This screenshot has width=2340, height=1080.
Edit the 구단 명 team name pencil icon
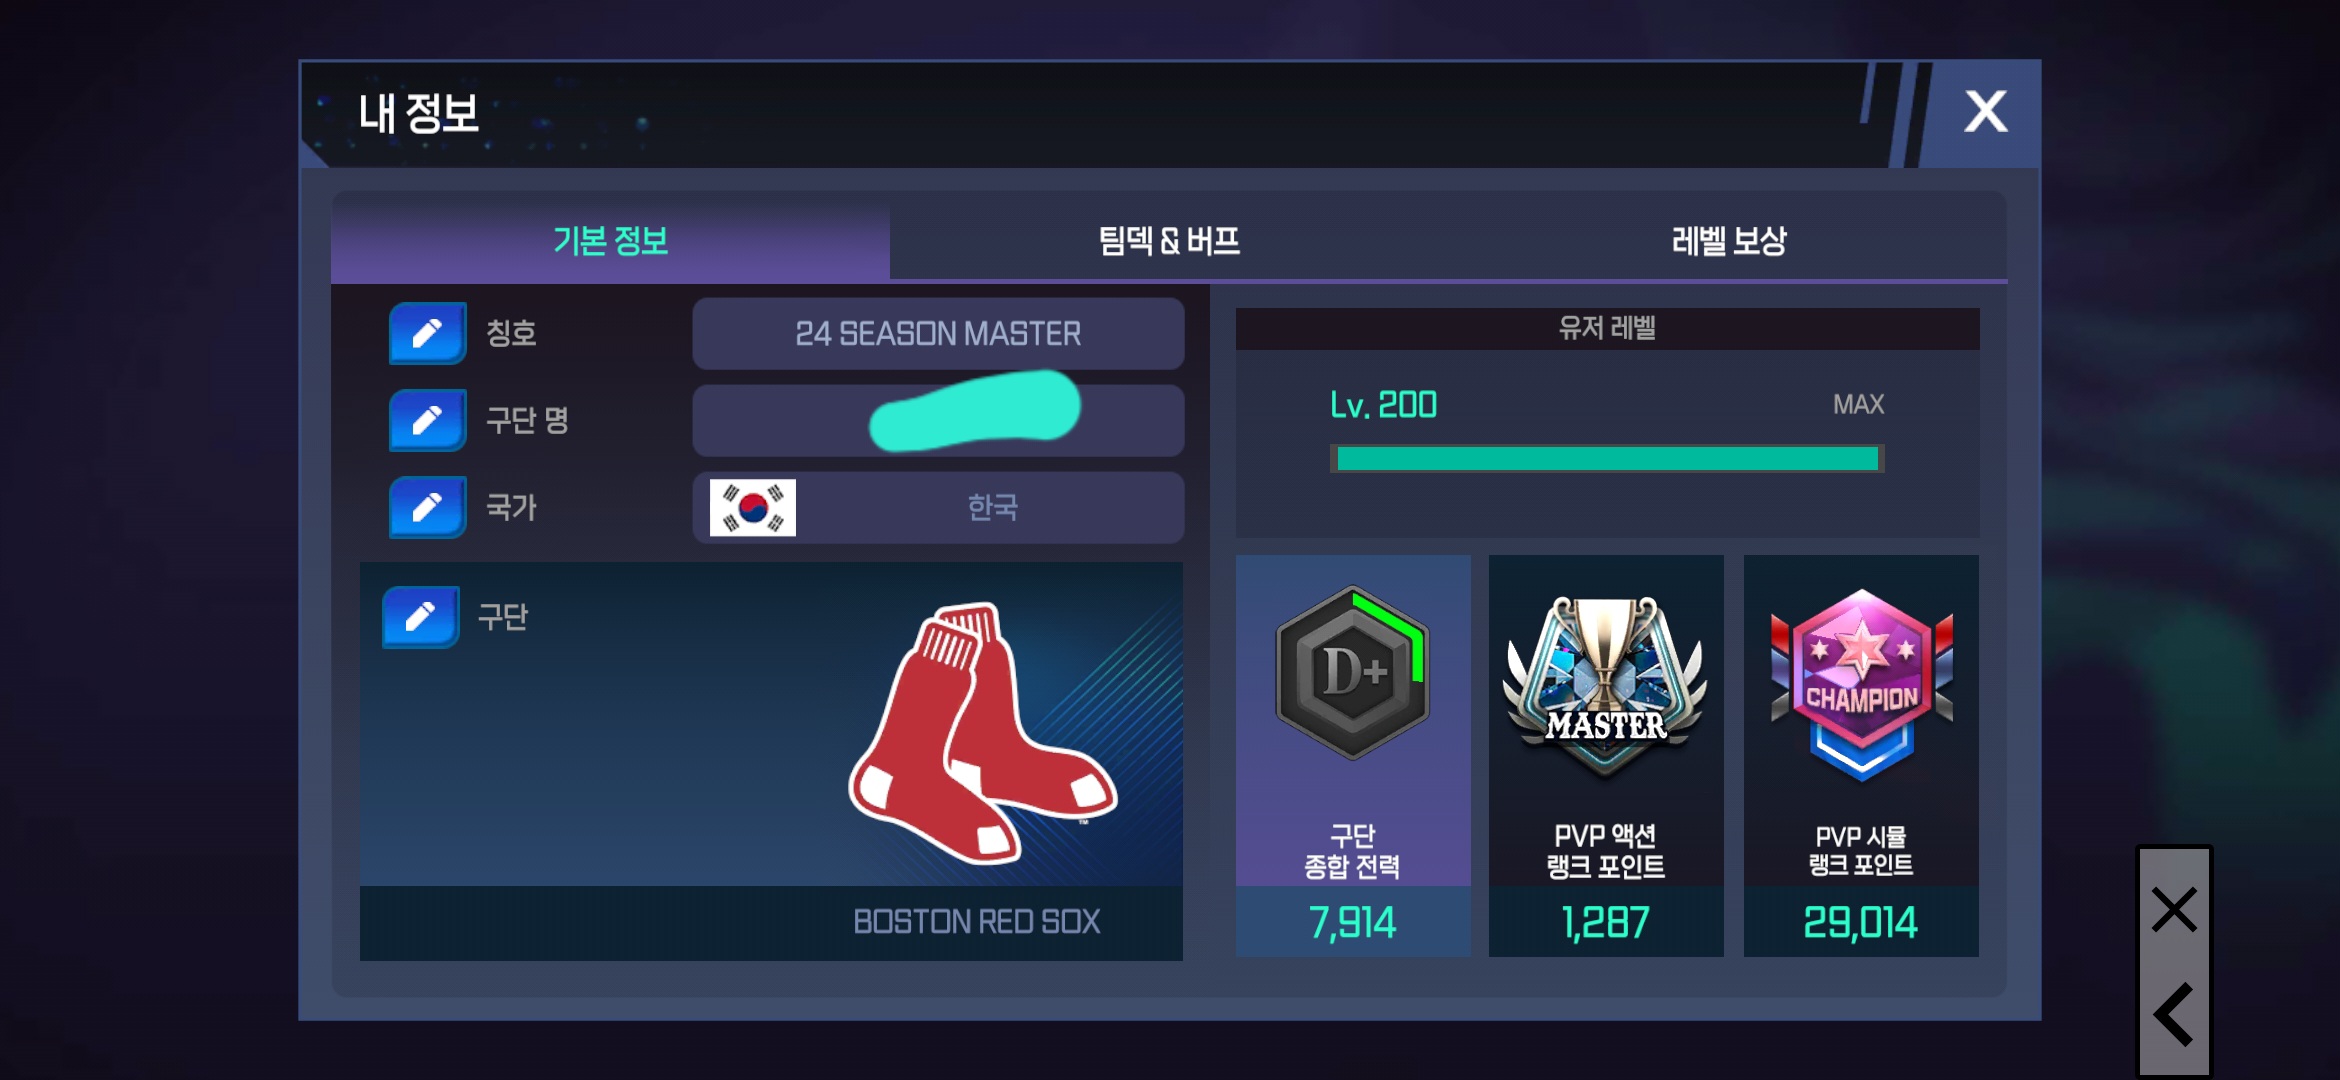pyautogui.click(x=427, y=420)
